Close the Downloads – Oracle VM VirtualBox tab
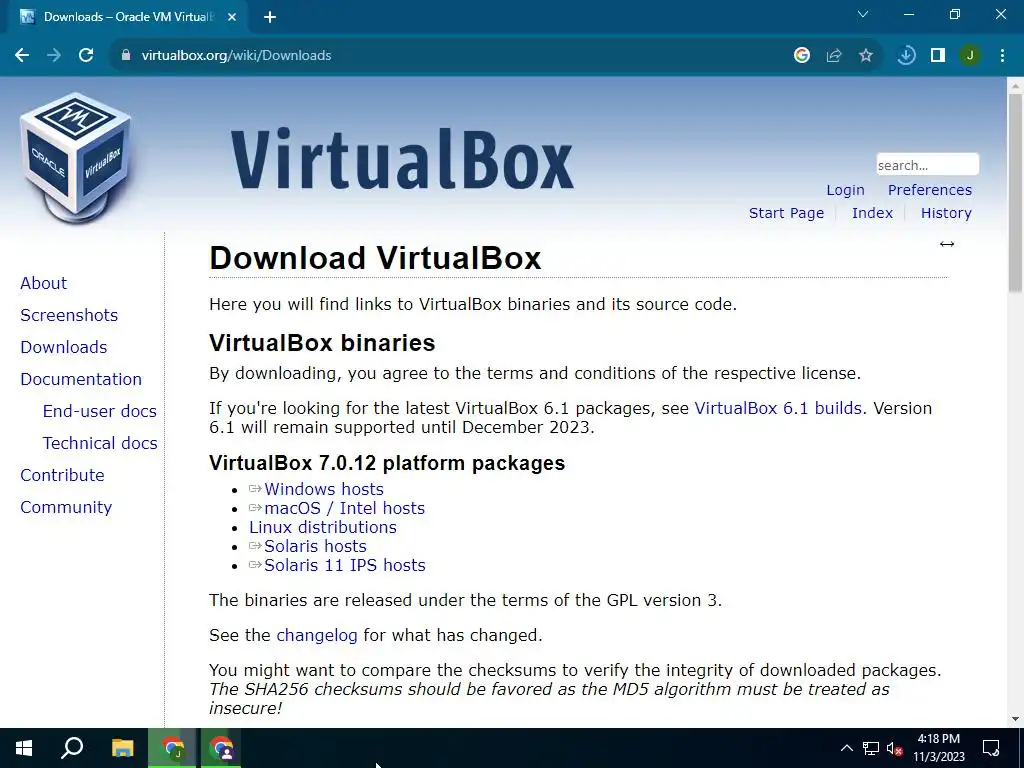This screenshot has height=768, width=1024. [232, 17]
